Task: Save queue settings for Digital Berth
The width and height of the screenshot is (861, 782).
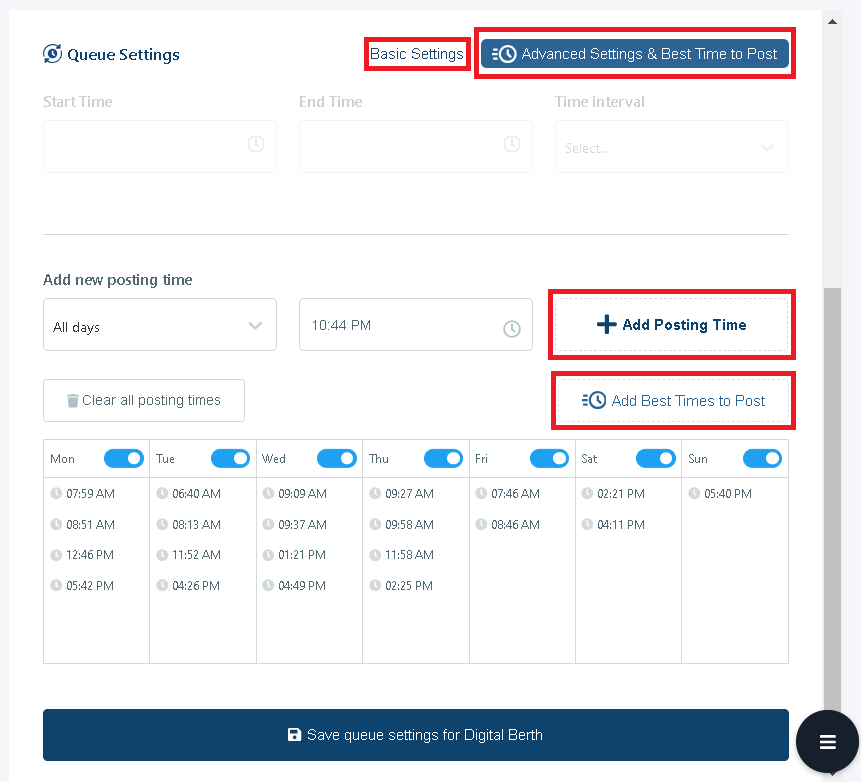Action: (415, 734)
